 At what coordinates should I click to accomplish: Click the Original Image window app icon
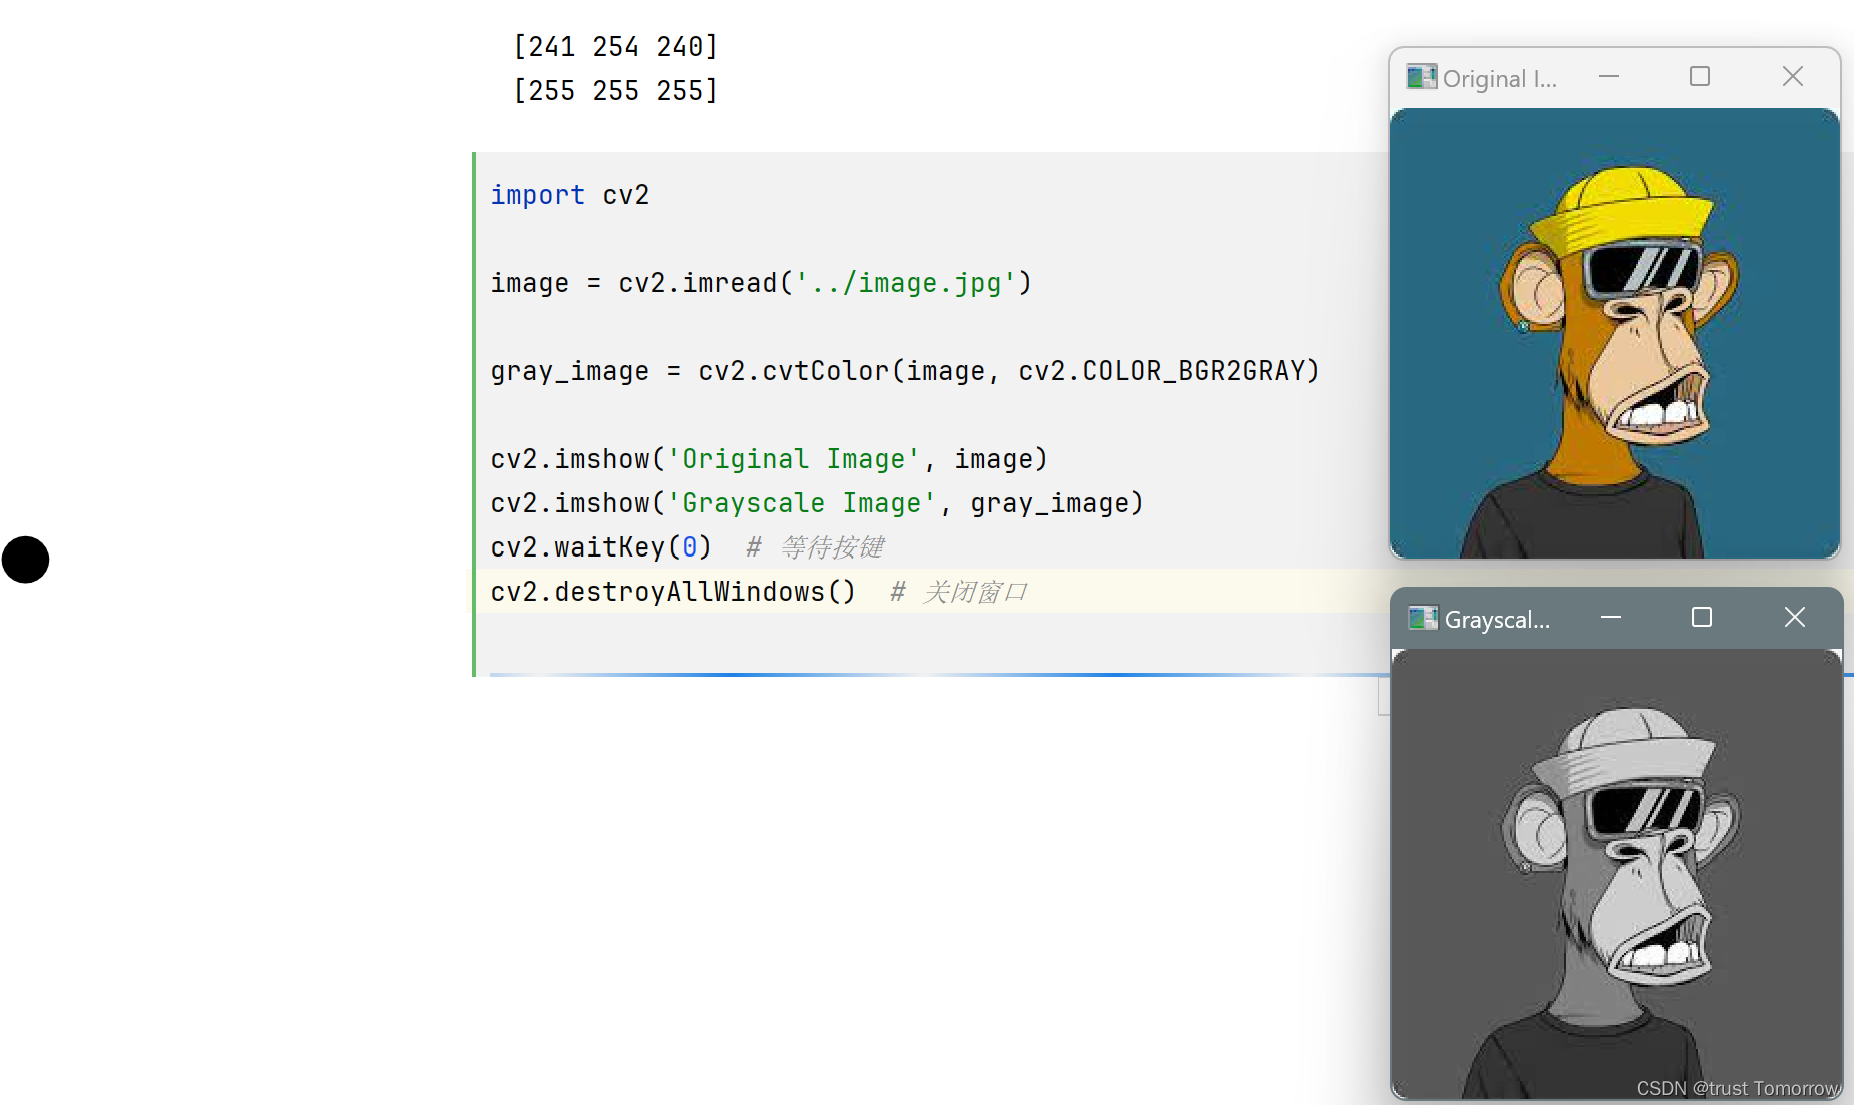pos(1421,77)
